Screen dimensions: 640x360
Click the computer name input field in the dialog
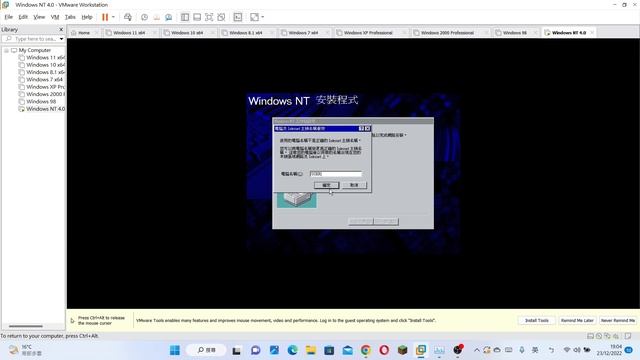coord(336,174)
